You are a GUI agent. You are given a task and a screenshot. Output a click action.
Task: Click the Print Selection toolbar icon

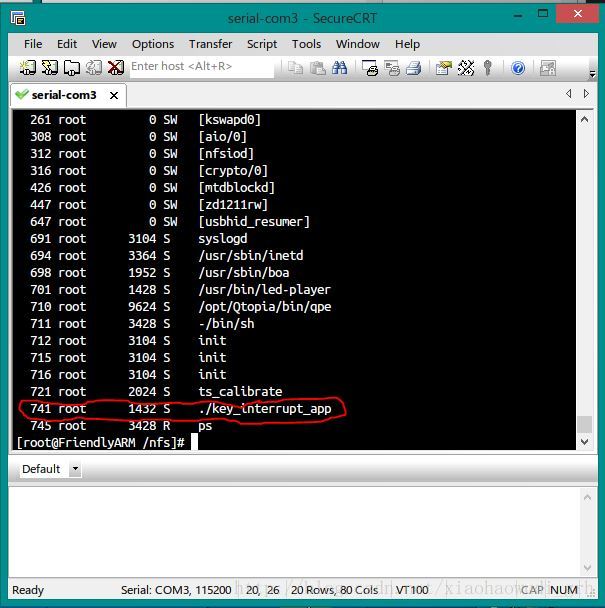(x=392, y=68)
